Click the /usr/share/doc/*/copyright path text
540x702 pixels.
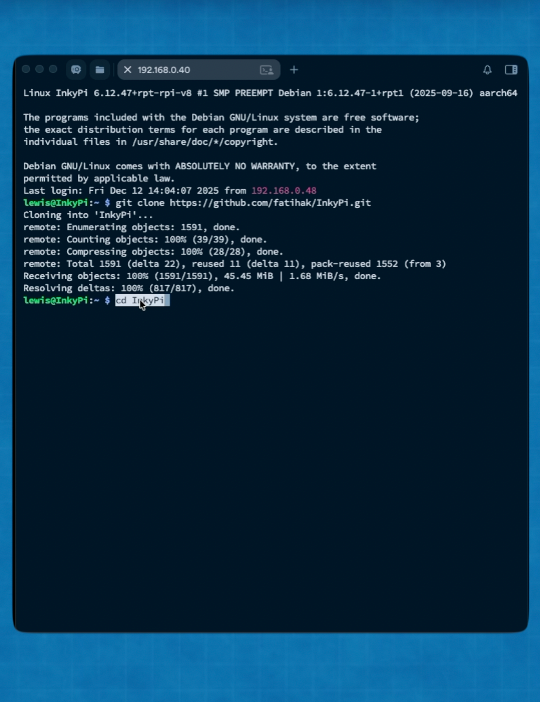(x=205, y=142)
